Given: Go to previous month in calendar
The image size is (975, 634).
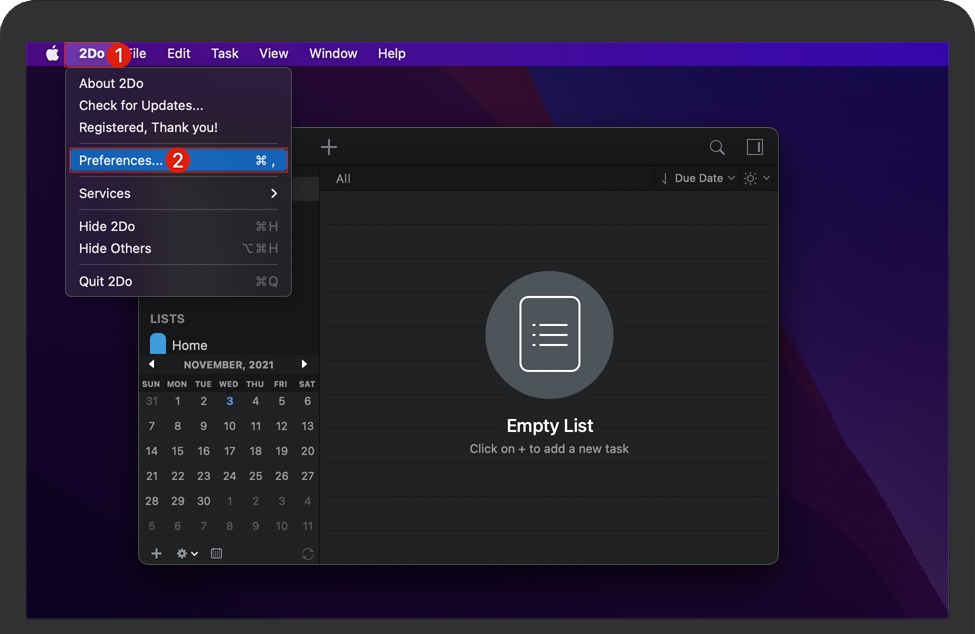Looking at the screenshot, I should (152, 365).
